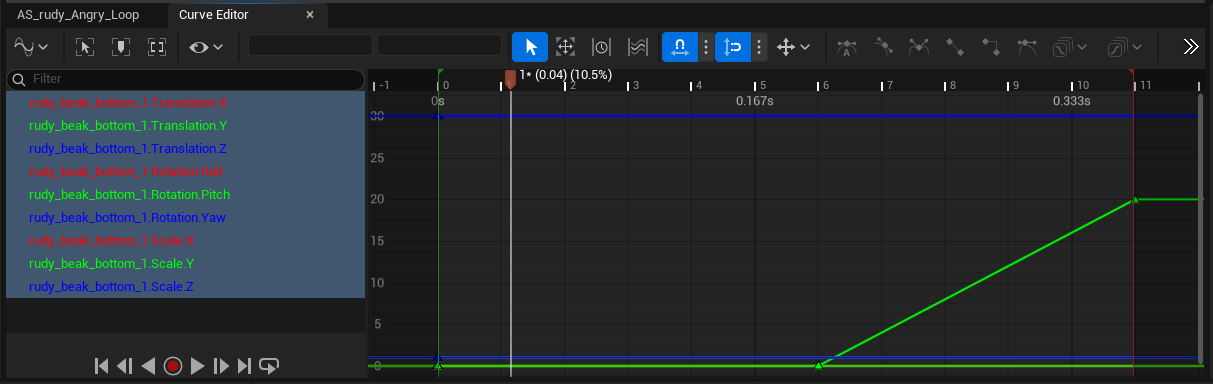Click the bracket-shaped fit icon
This screenshot has width=1213, height=384.
coord(157,46)
